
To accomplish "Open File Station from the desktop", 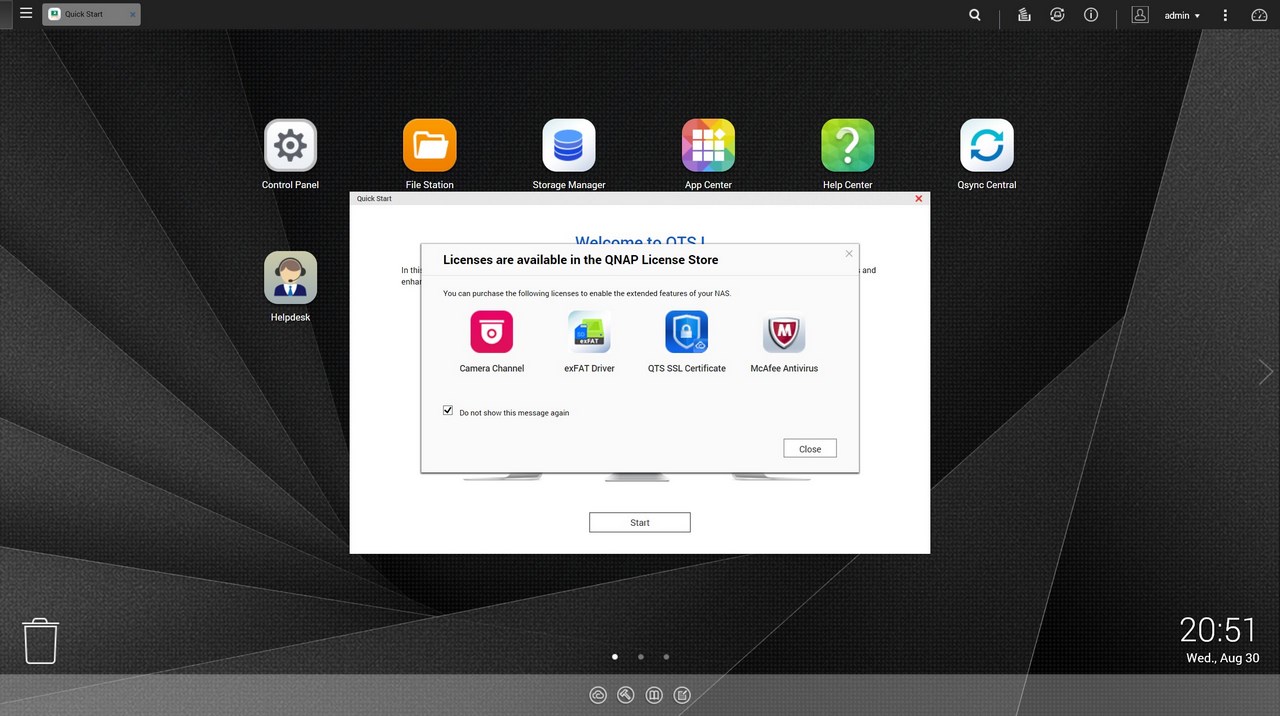I will pyautogui.click(x=430, y=146).
